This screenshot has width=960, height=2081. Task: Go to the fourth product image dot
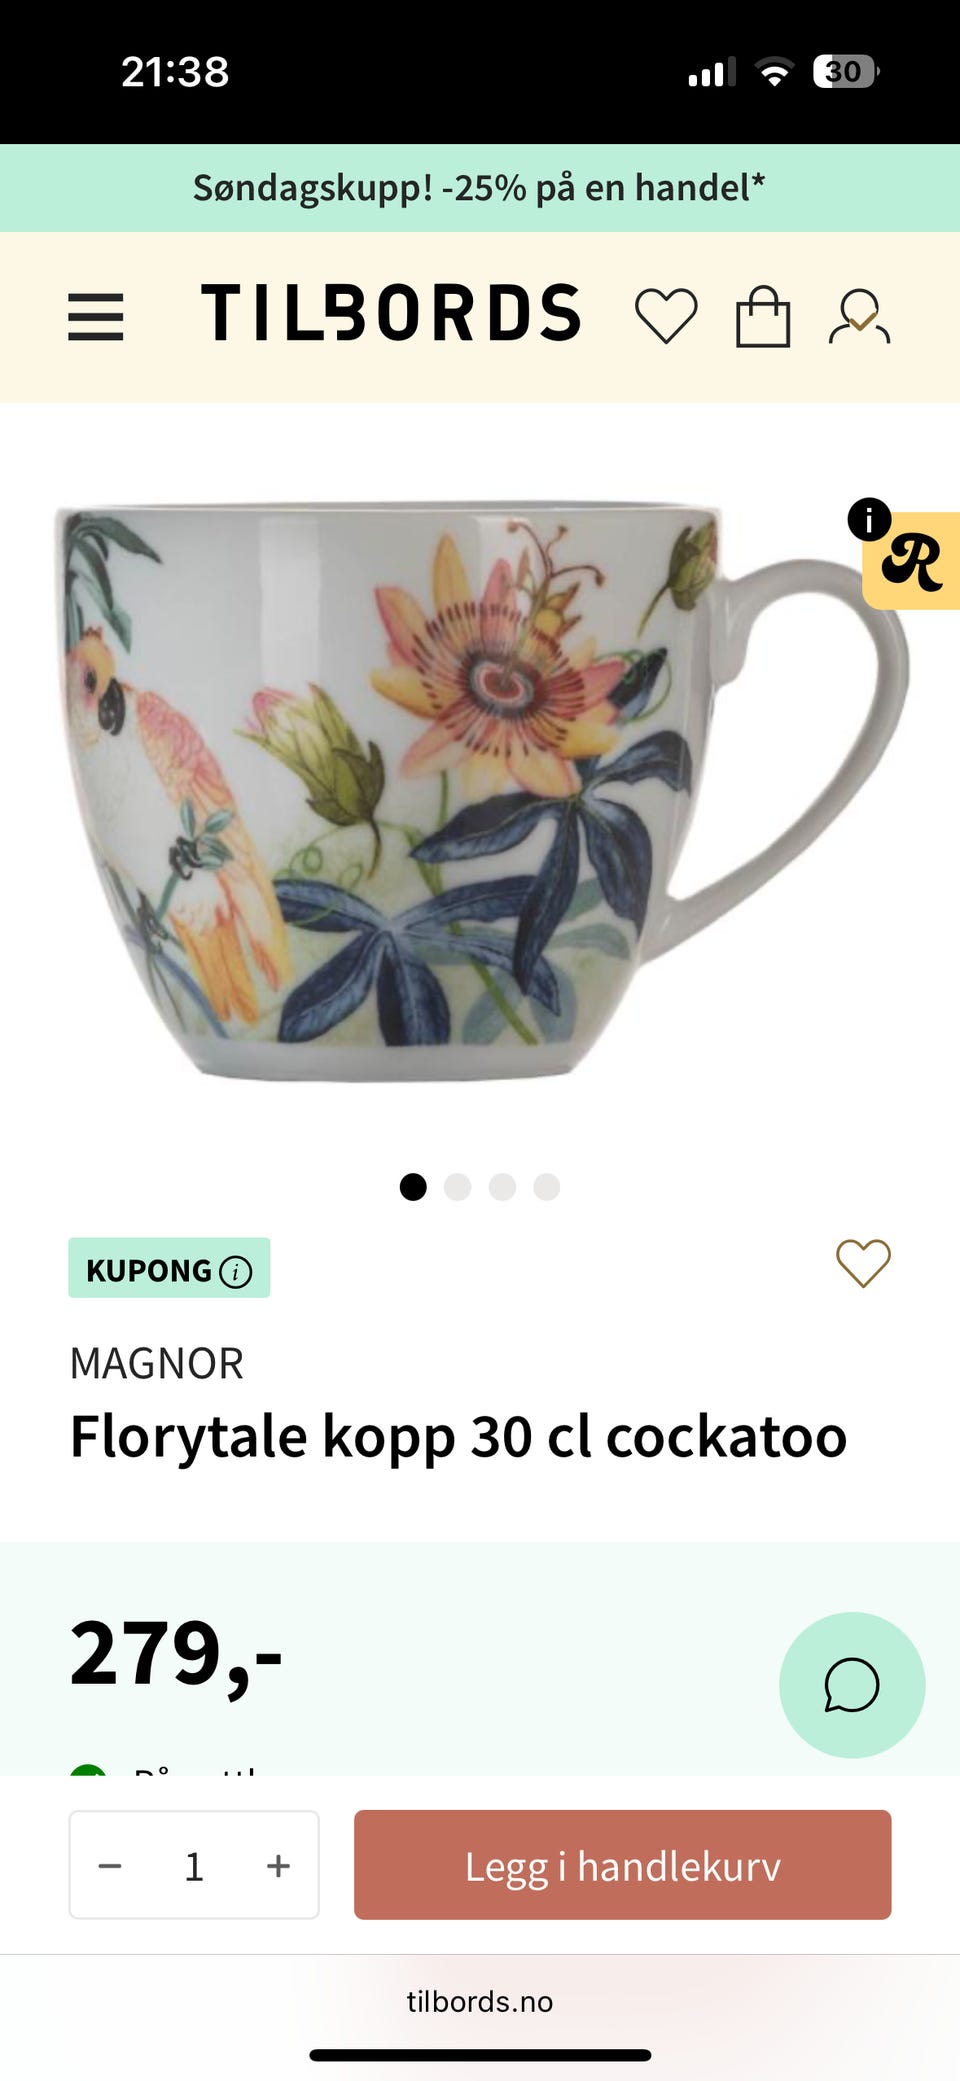(x=546, y=1187)
